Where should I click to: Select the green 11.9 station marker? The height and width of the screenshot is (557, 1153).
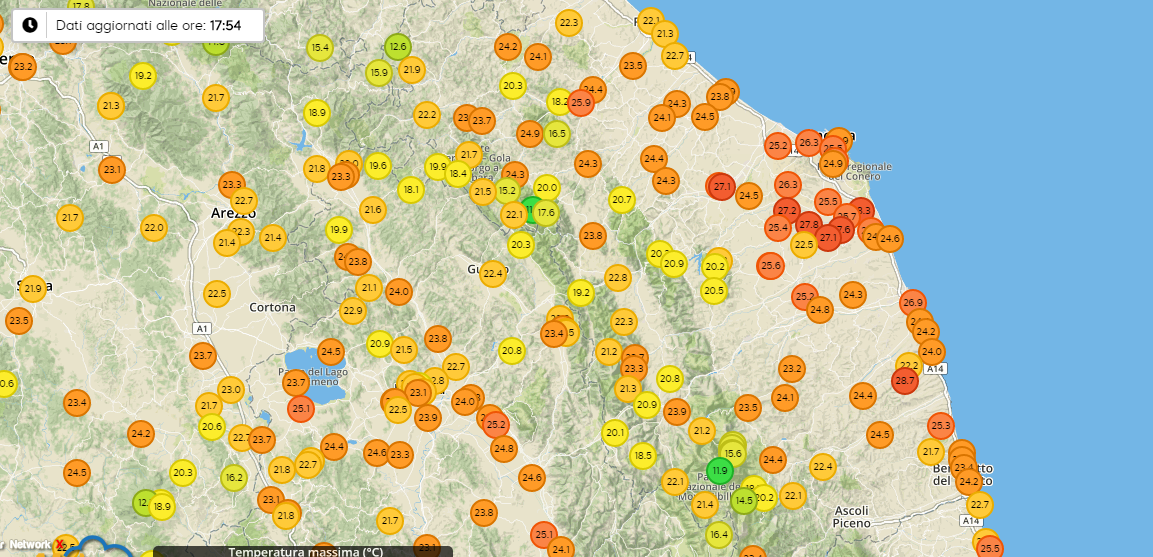719,470
